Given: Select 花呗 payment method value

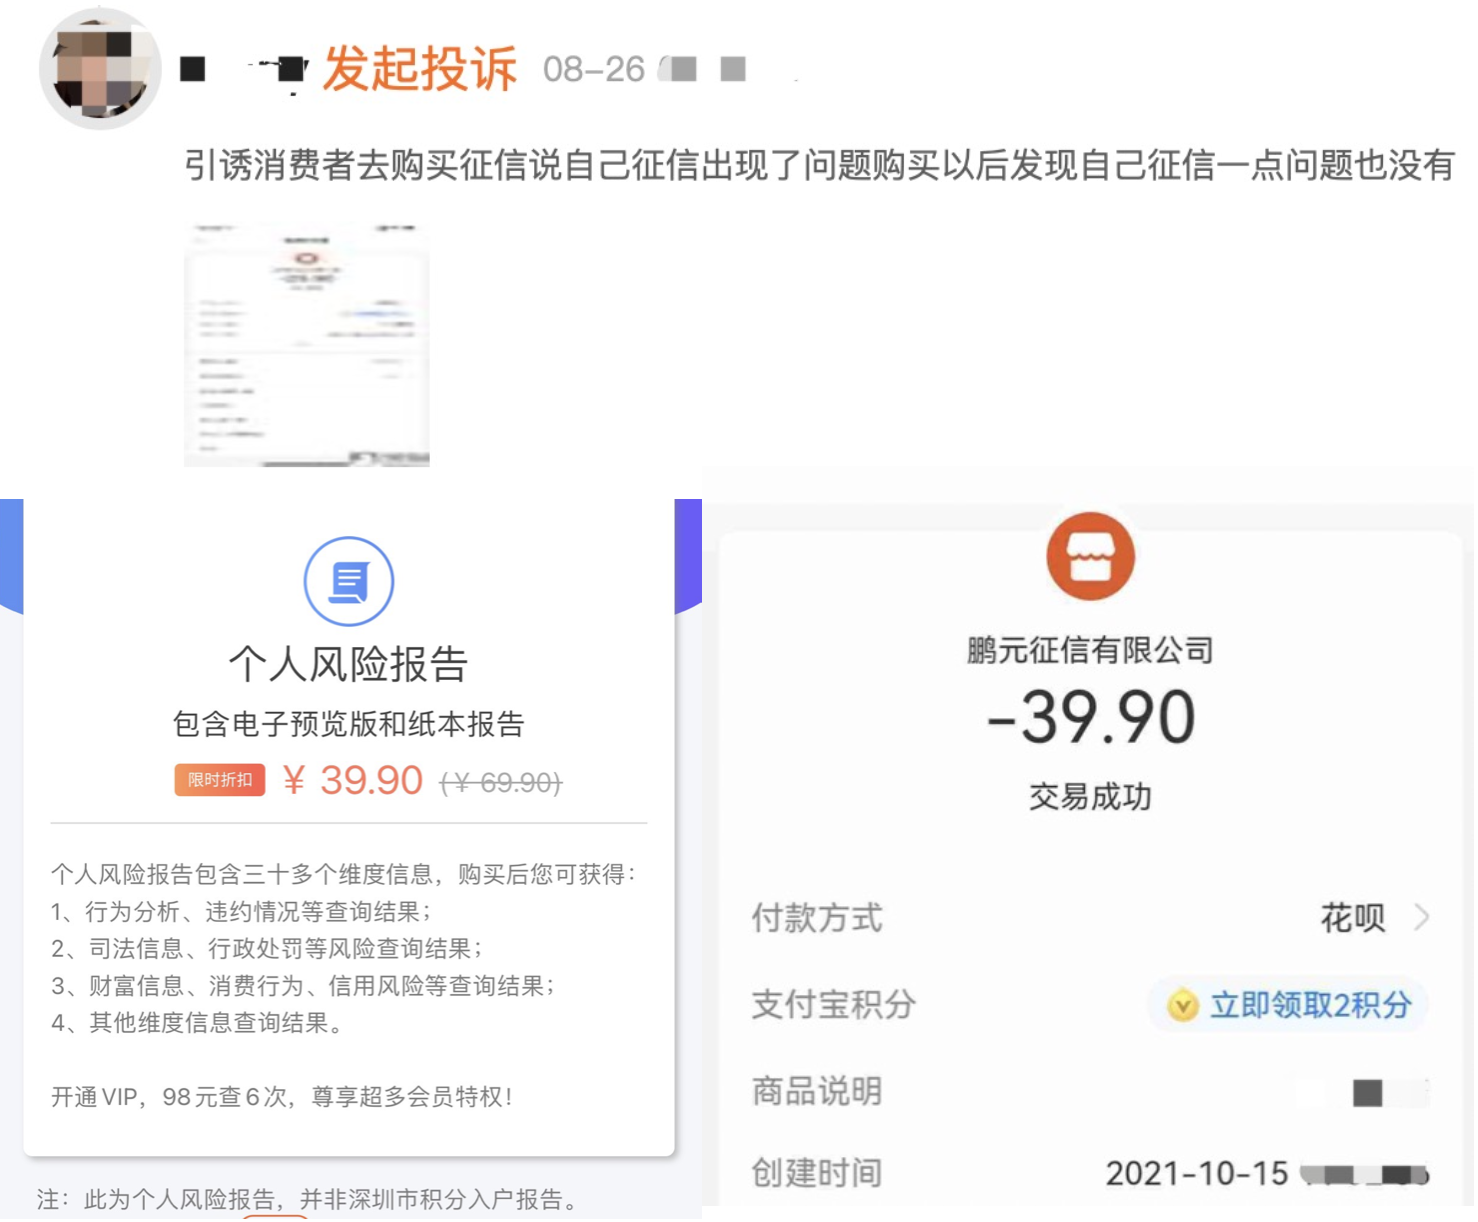Looking at the screenshot, I should pos(1352,917).
